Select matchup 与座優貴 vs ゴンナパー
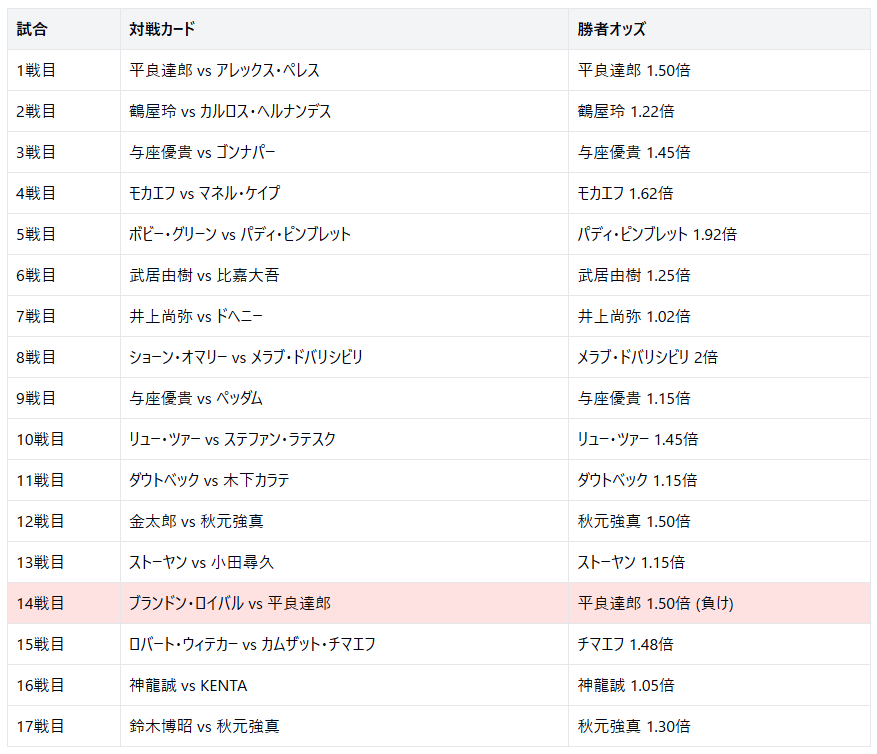This screenshot has width=877, height=754. (x=202, y=152)
